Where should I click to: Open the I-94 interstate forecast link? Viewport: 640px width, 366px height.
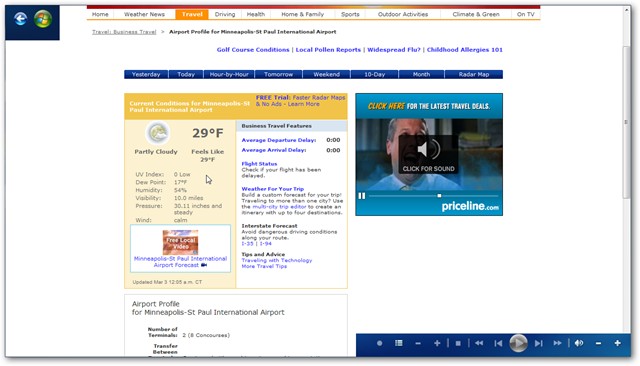click(x=266, y=244)
